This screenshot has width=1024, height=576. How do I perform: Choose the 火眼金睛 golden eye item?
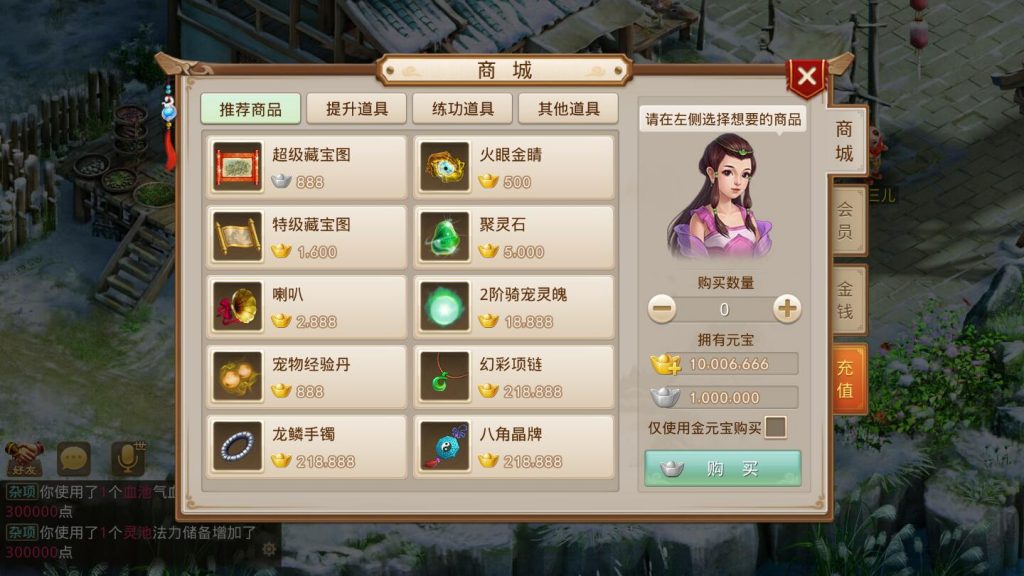point(514,167)
